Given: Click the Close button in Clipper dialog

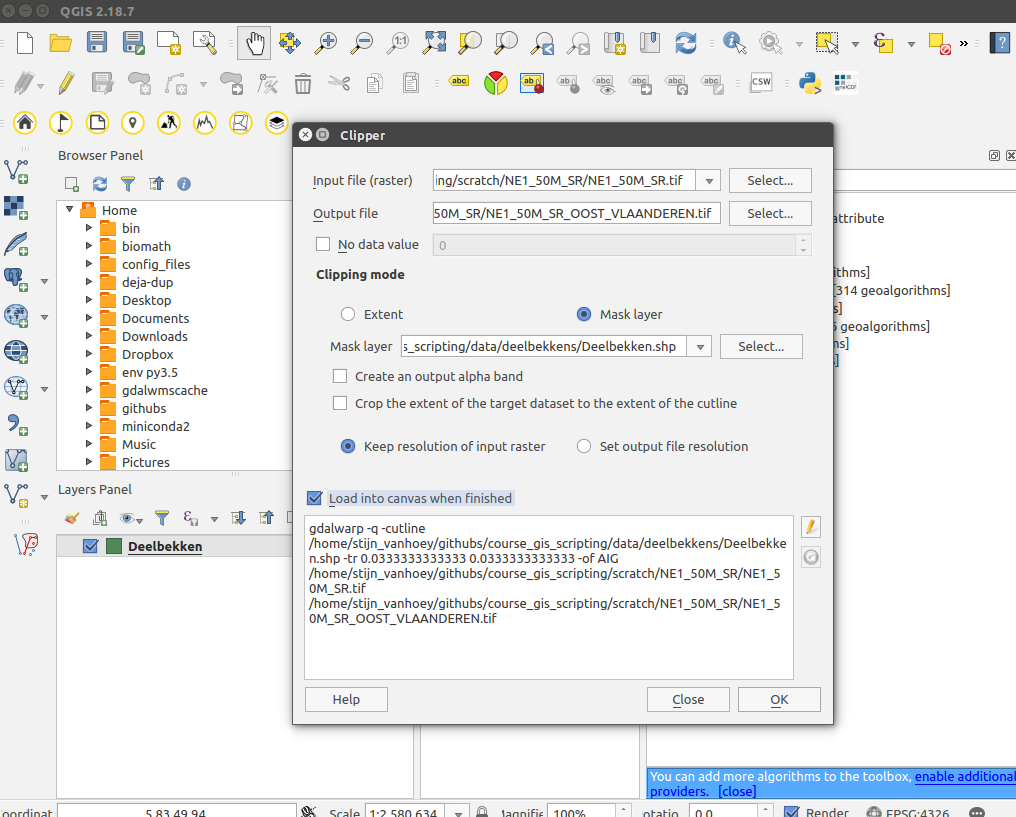Looking at the screenshot, I should [x=688, y=700].
